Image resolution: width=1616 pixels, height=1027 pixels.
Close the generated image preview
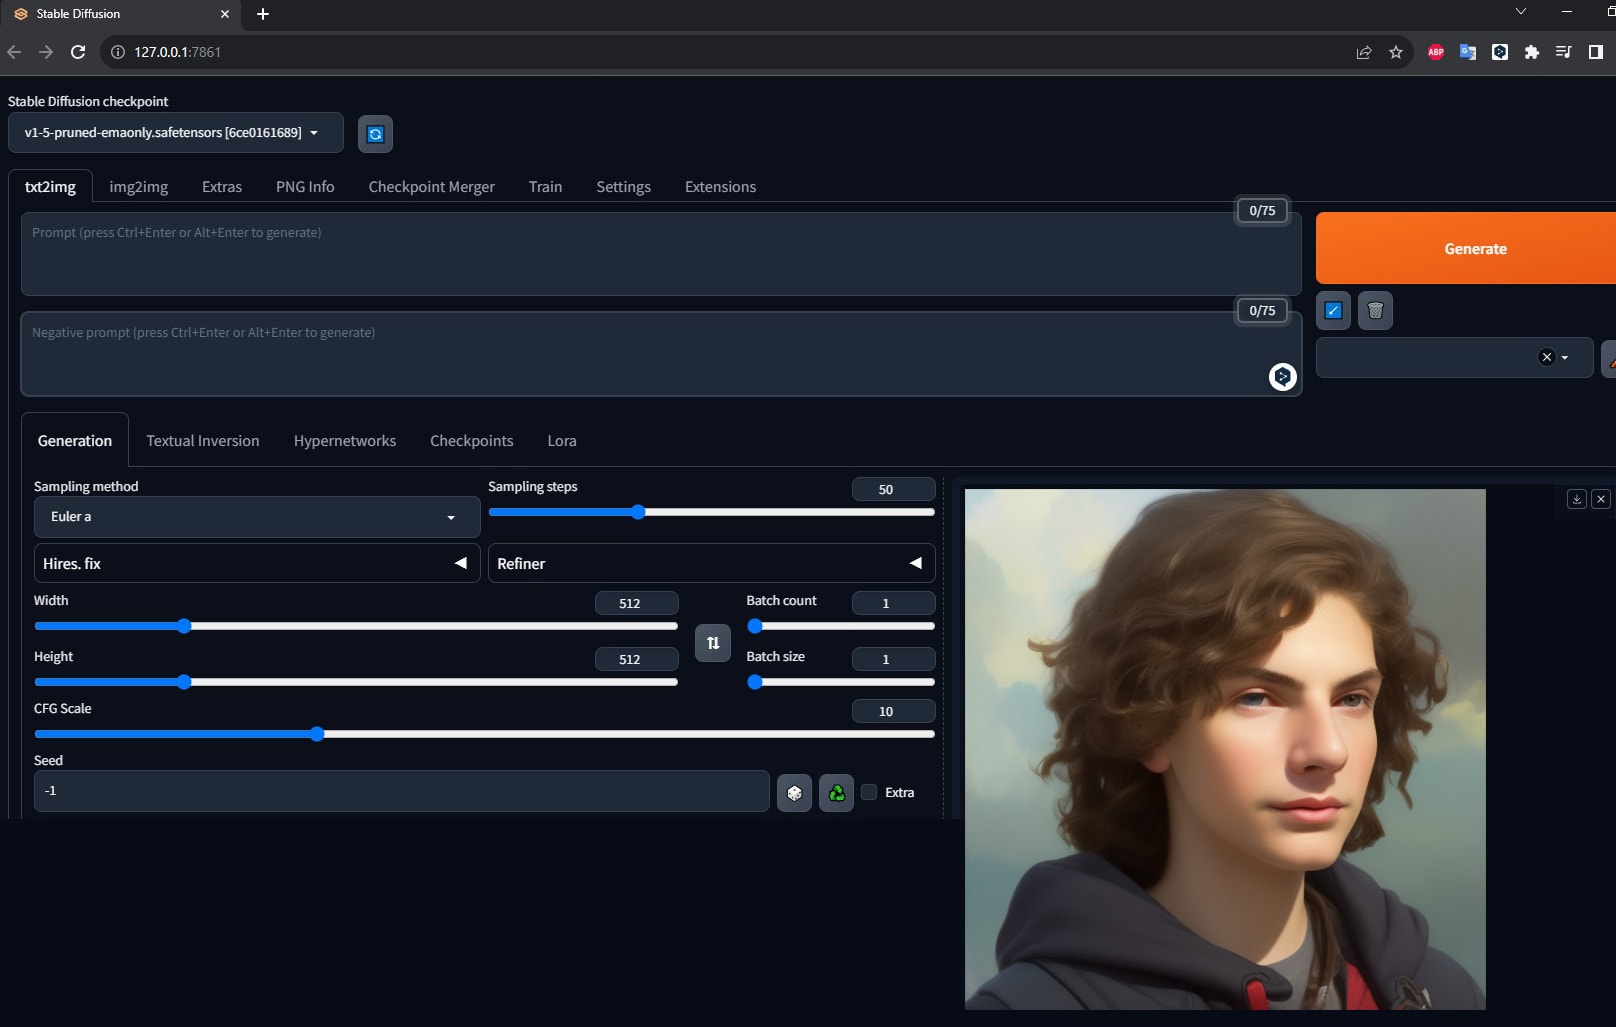pyautogui.click(x=1600, y=498)
